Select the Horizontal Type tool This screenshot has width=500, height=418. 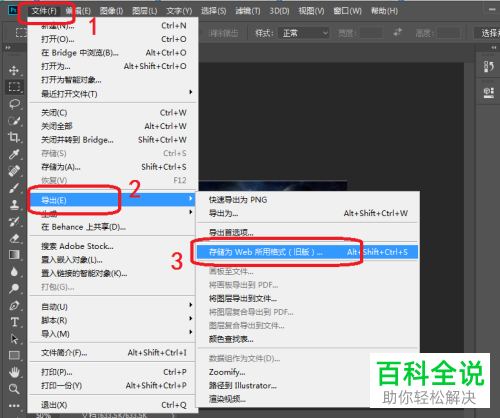[x=14, y=322]
